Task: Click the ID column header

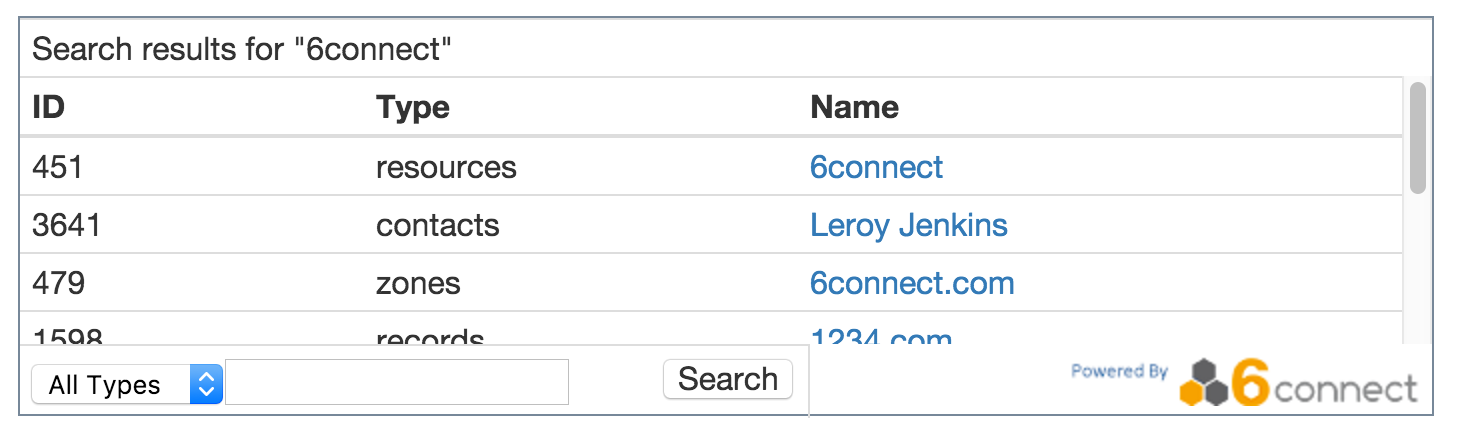Action: (49, 107)
